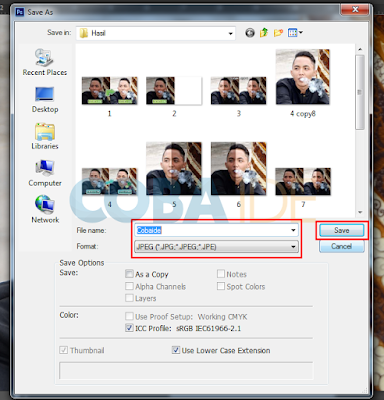Click the "4 copy8" file name label
384x400 pixels.
[303, 114]
